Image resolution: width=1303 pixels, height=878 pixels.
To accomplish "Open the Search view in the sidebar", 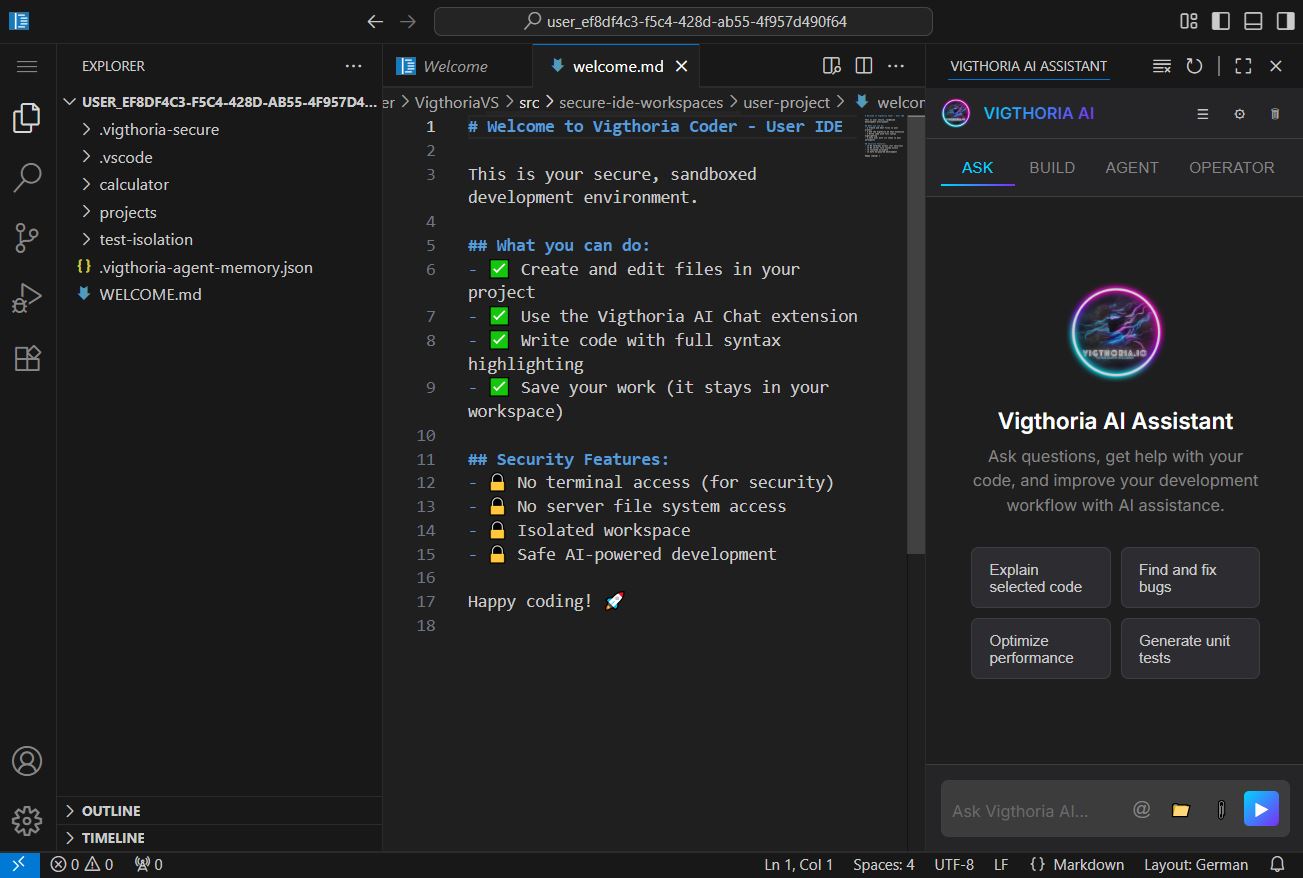I will (x=26, y=177).
